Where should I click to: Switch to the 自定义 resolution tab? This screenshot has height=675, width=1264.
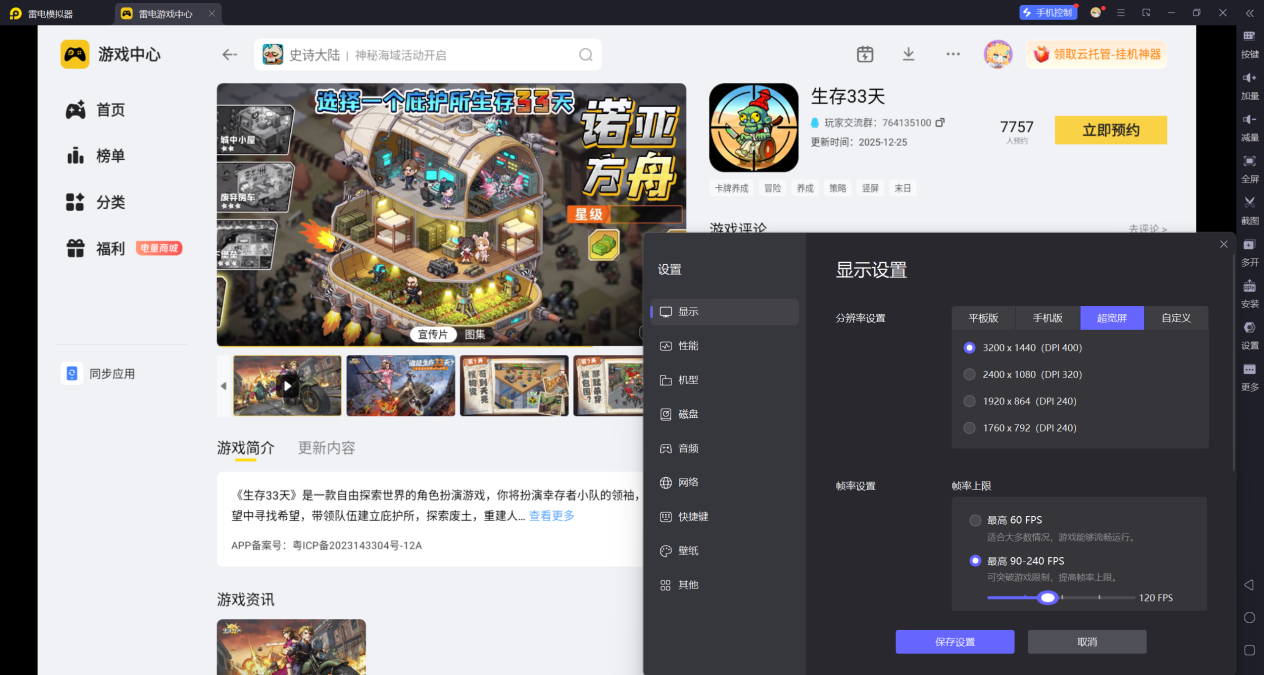tap(1176, 318)
